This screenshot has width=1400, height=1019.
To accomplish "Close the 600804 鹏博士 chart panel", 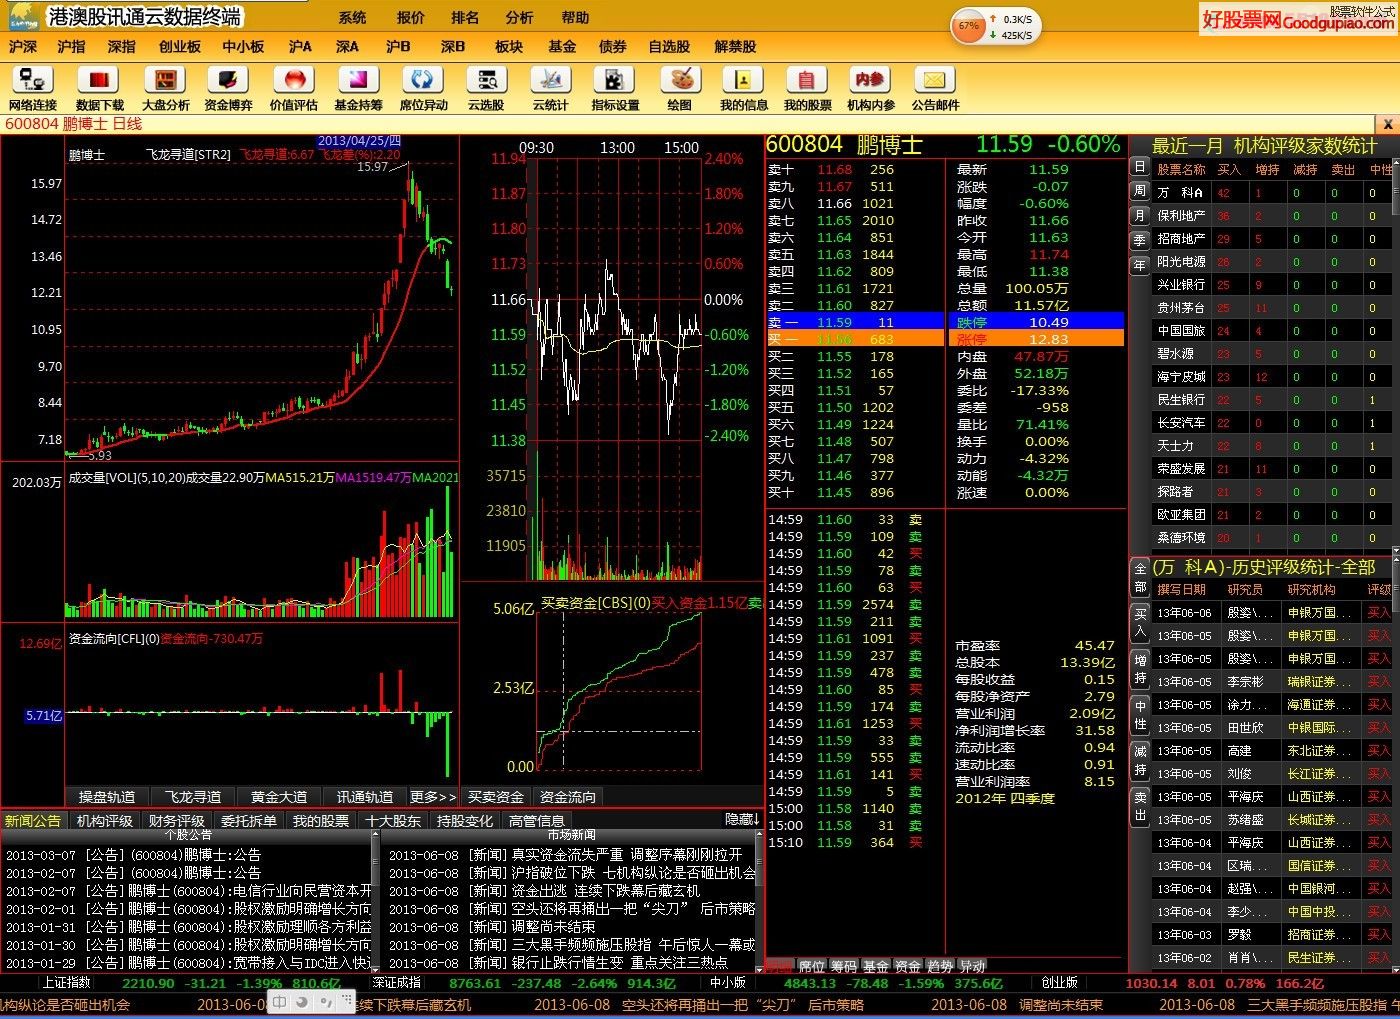I will pos(1388,124).
